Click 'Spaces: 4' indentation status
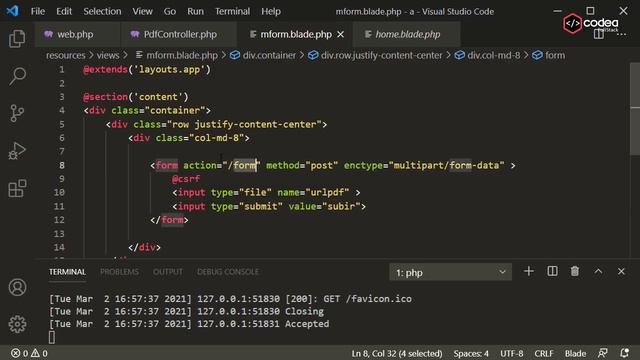The width and height of the screenshot is (640, 360). [x=471, y=353]
